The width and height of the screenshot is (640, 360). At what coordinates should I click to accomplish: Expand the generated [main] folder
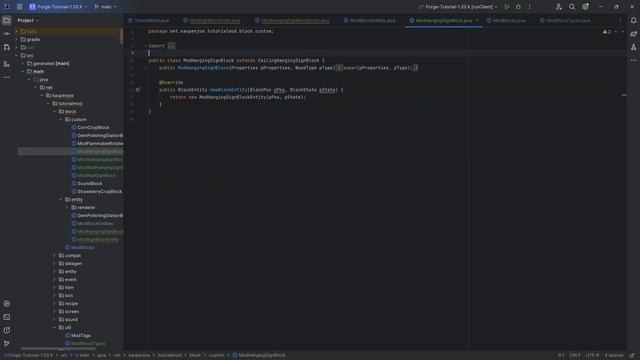coord(23,64)
